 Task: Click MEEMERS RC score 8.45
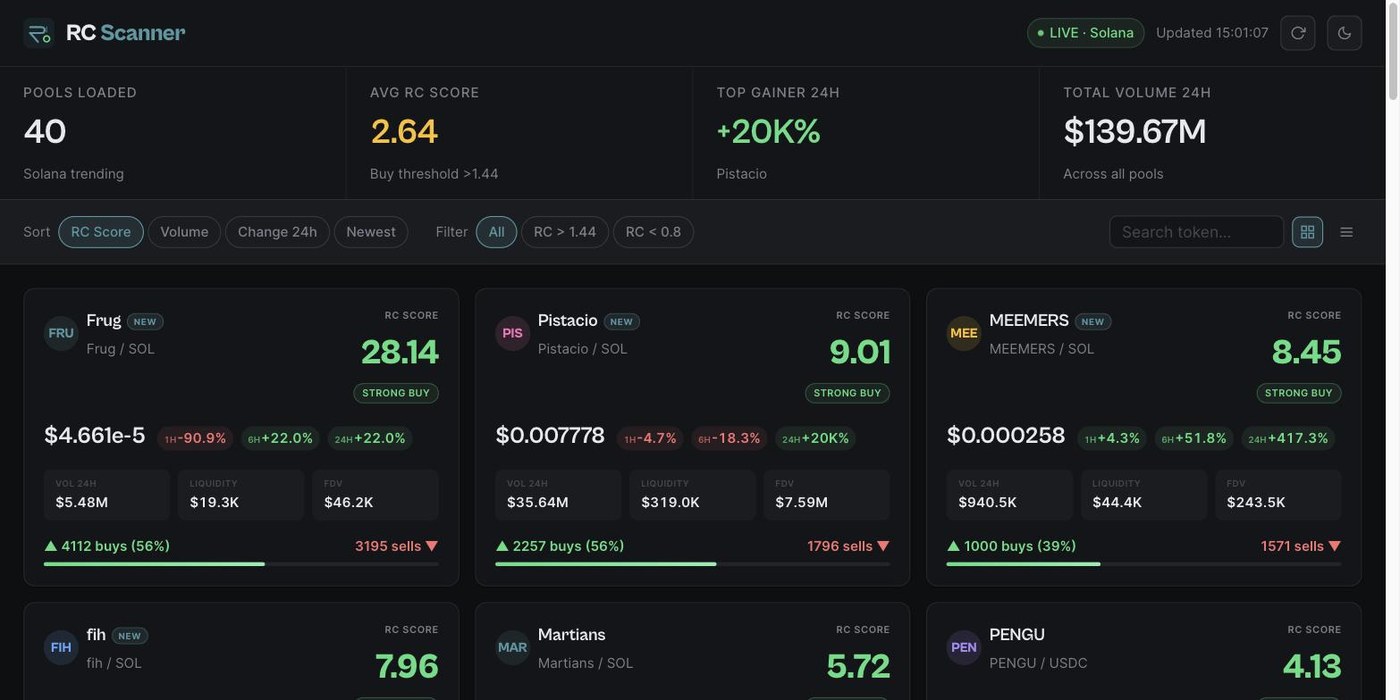1307,352
